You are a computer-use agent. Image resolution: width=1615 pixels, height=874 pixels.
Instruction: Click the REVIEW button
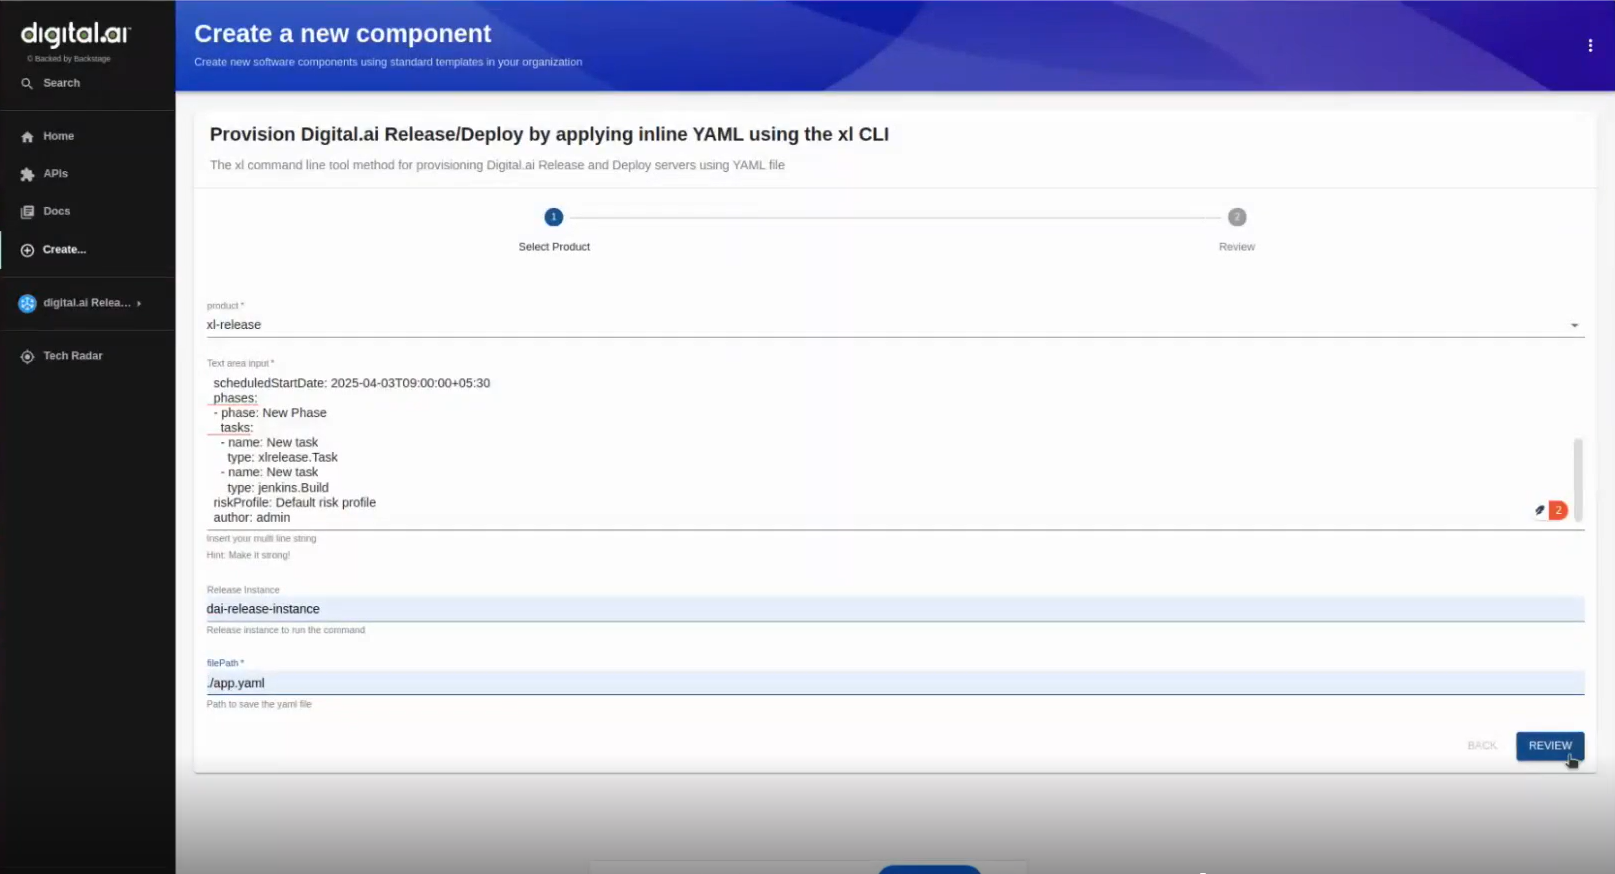click(x=1550, y=746)
